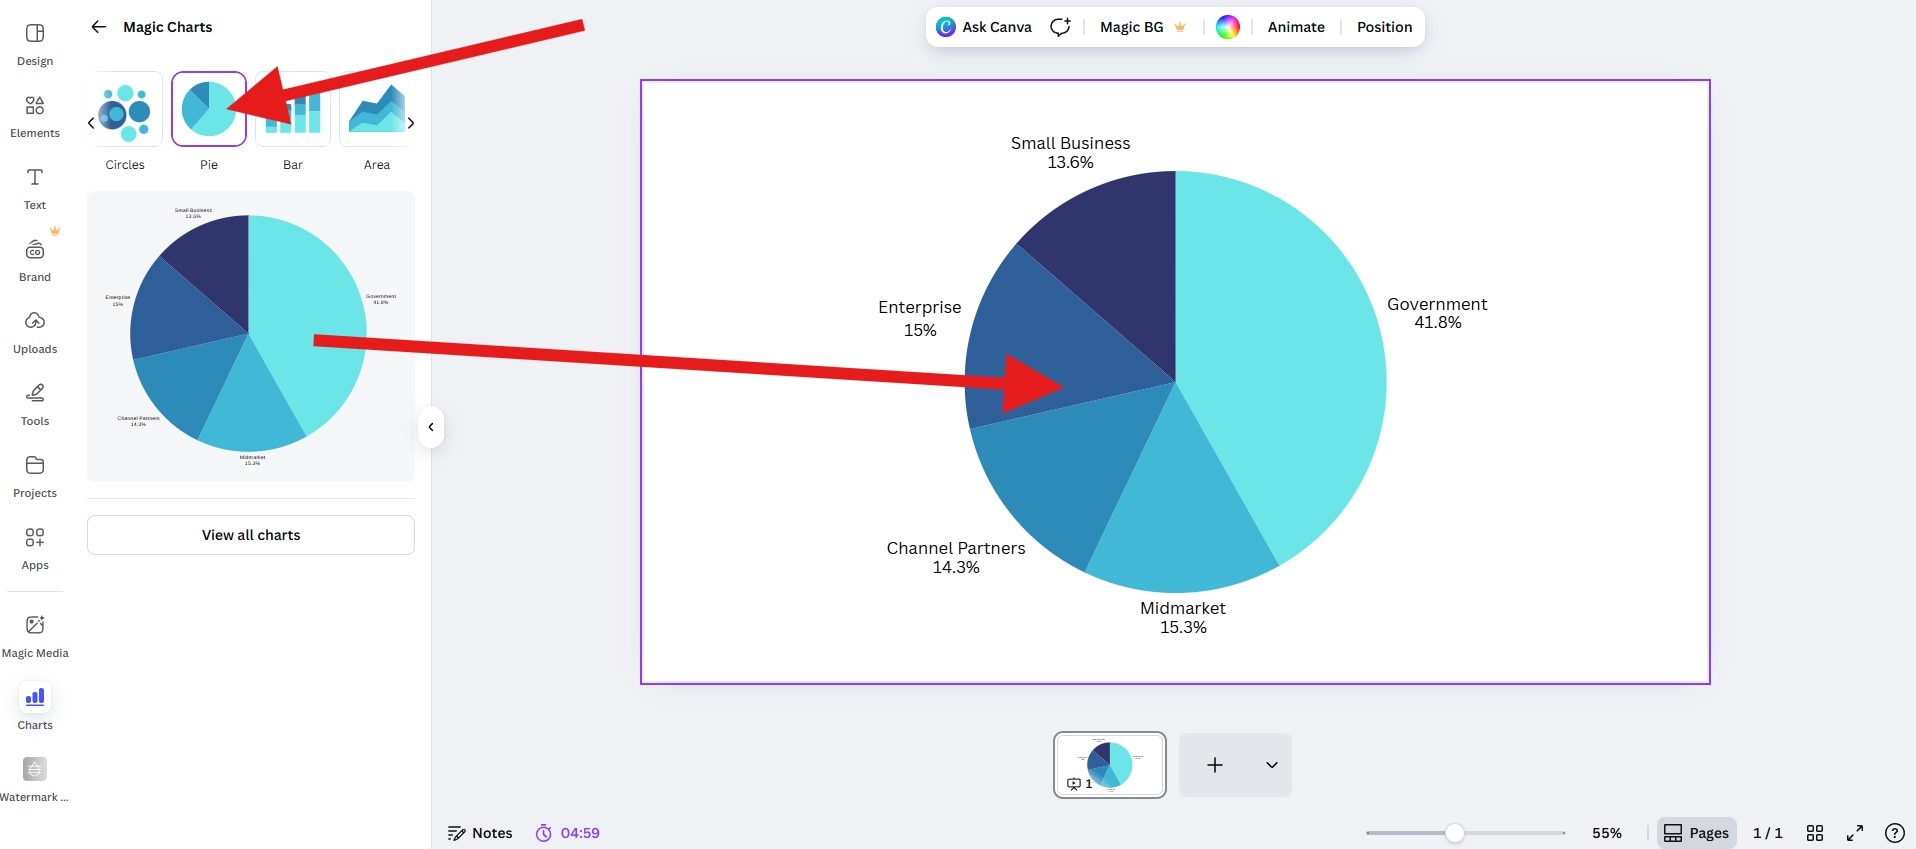Open the rainbow color picker
Viewport: 1916px width, 849px height.
point(1228,27)
